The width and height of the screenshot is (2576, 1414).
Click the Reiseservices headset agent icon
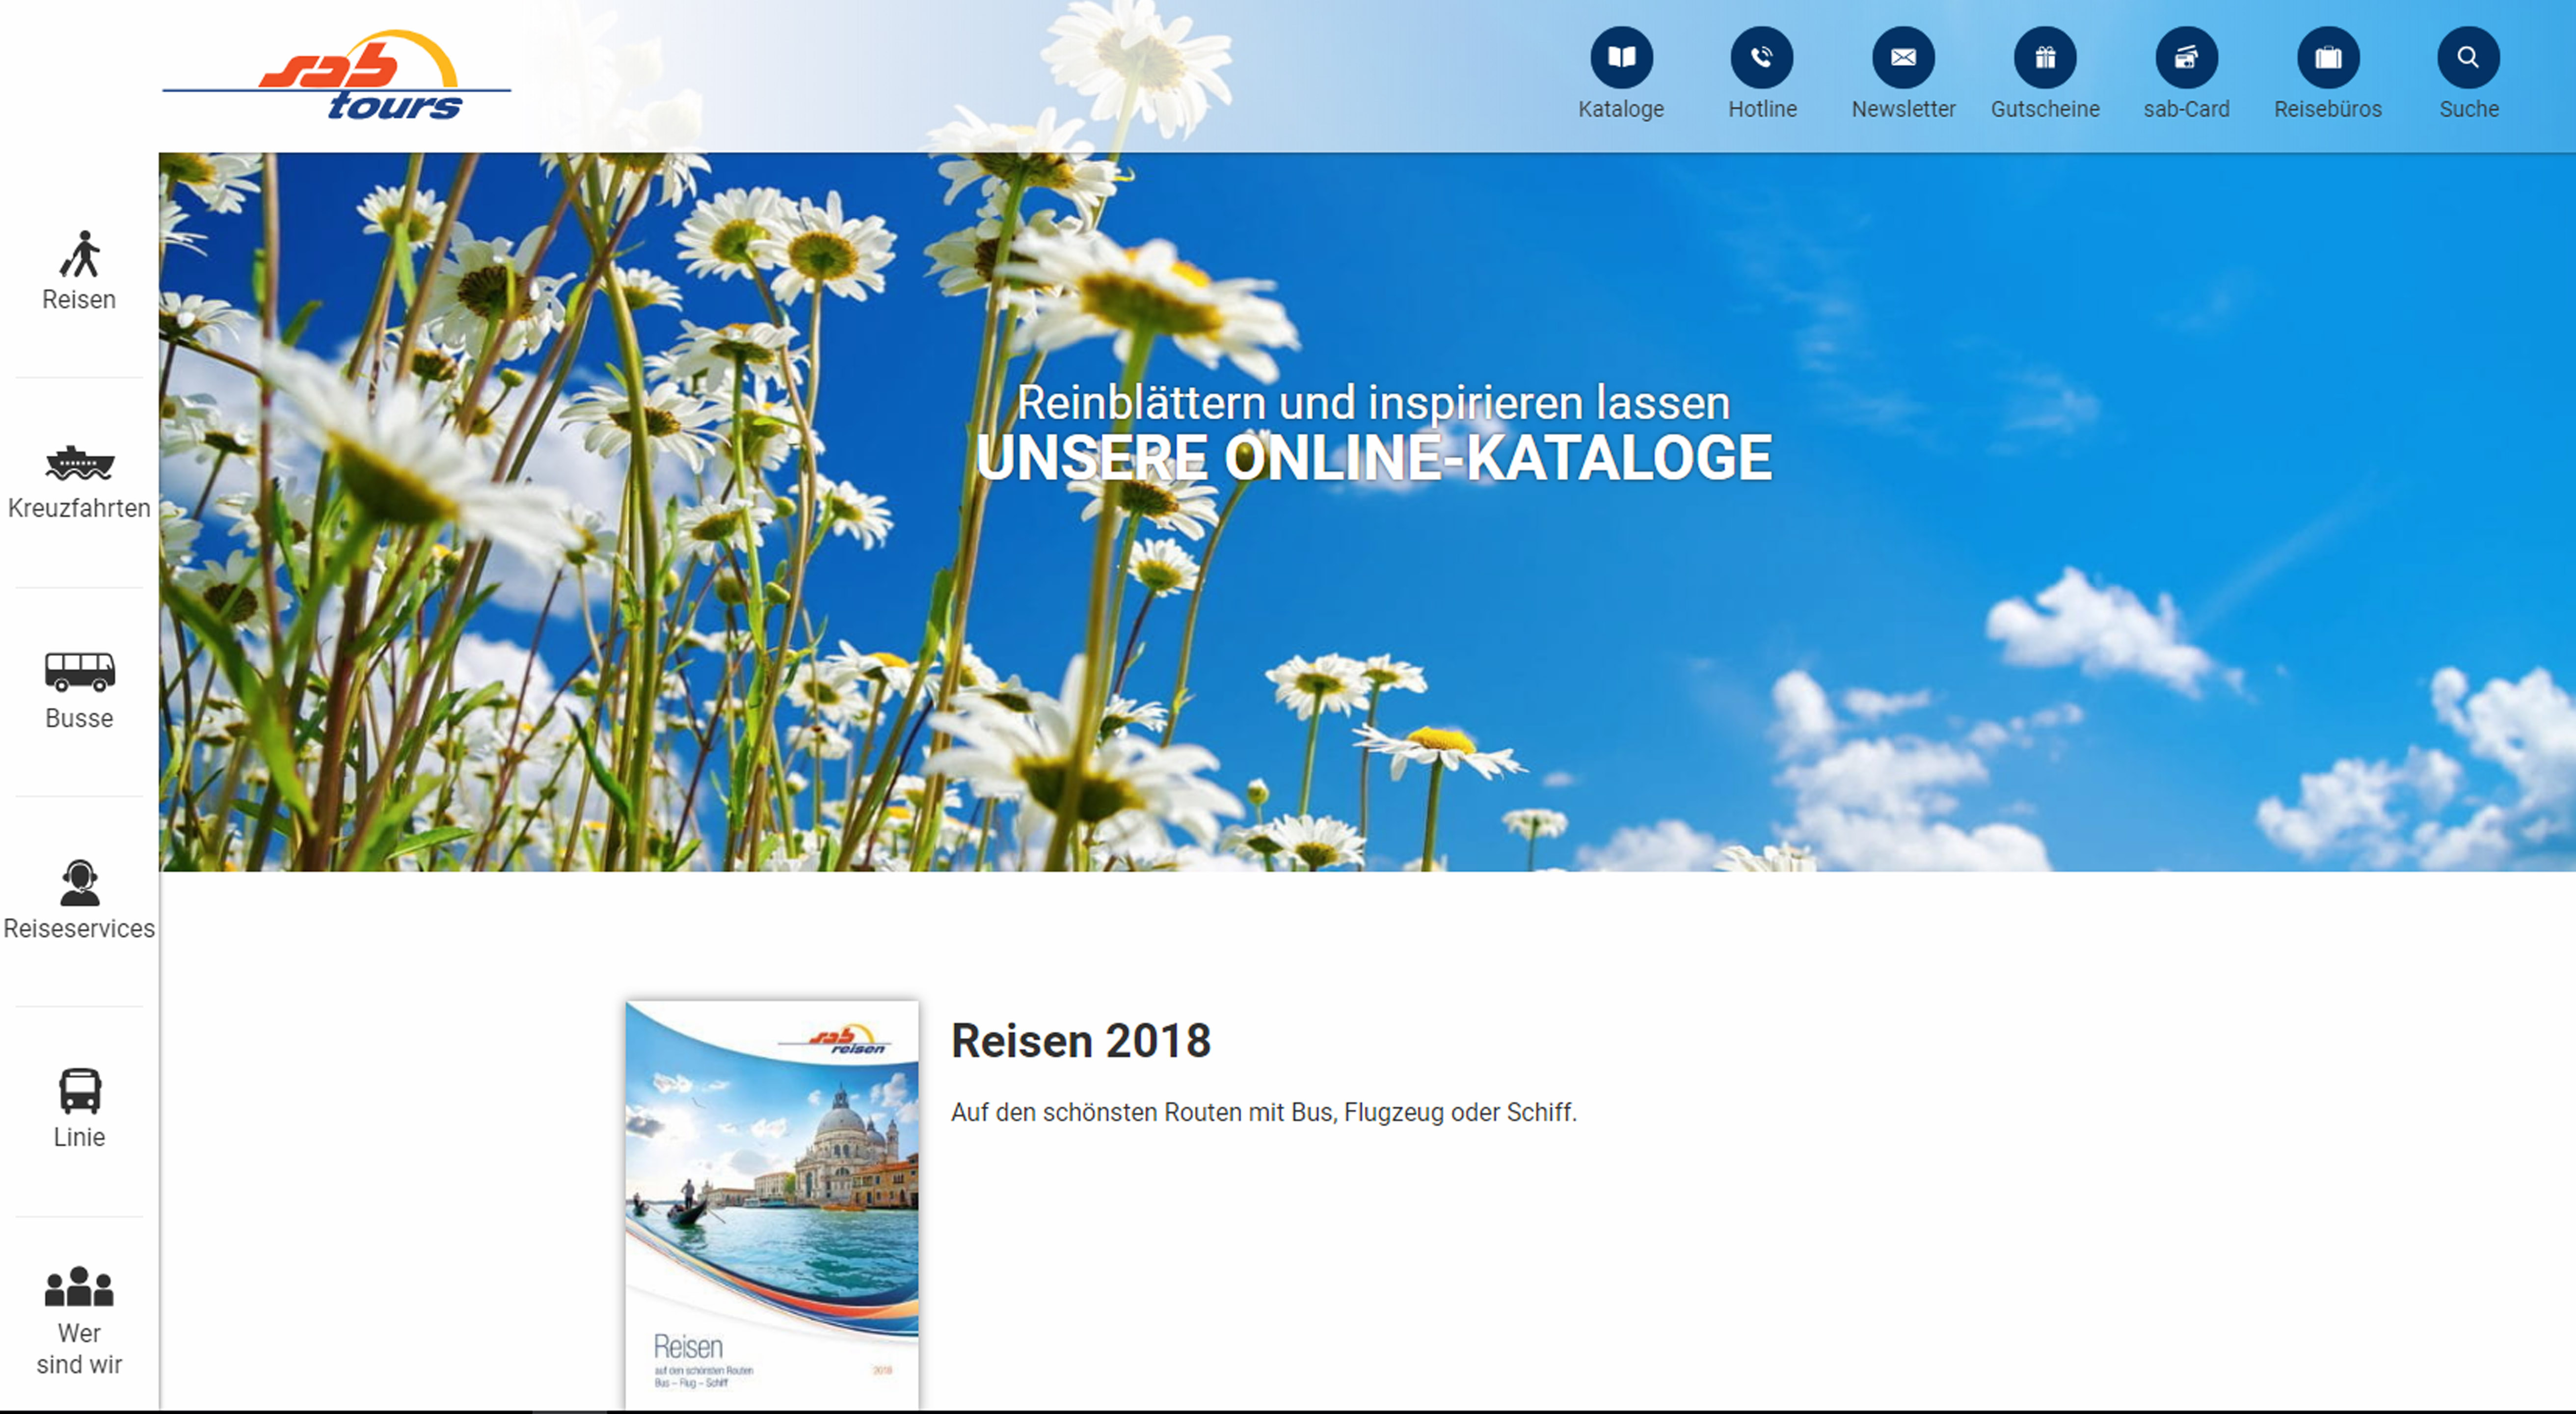coord(79,882)
